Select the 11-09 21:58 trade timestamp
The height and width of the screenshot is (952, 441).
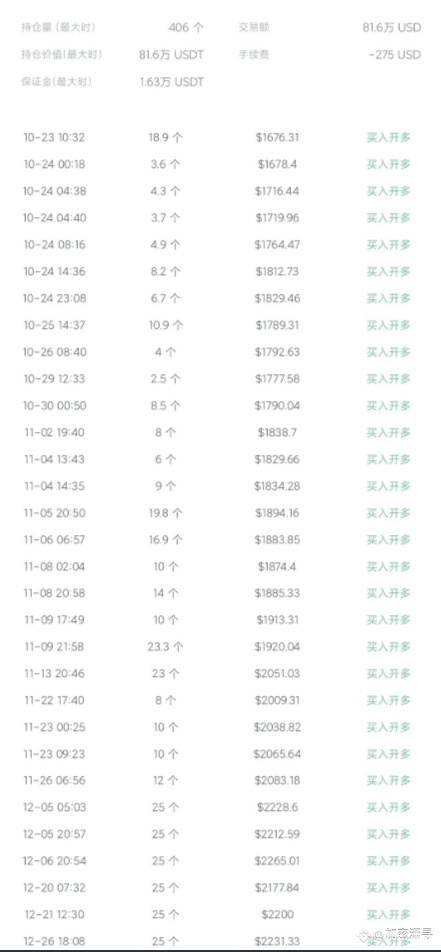tap(54, 647)
